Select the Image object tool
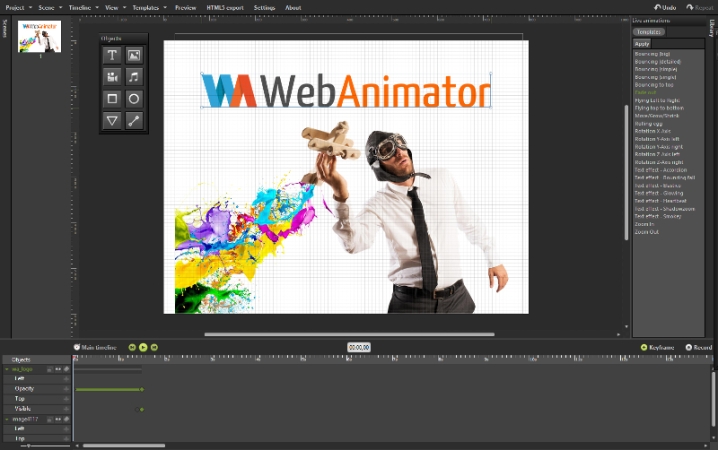Screen dimensions: 718x450 pos(134,55)
